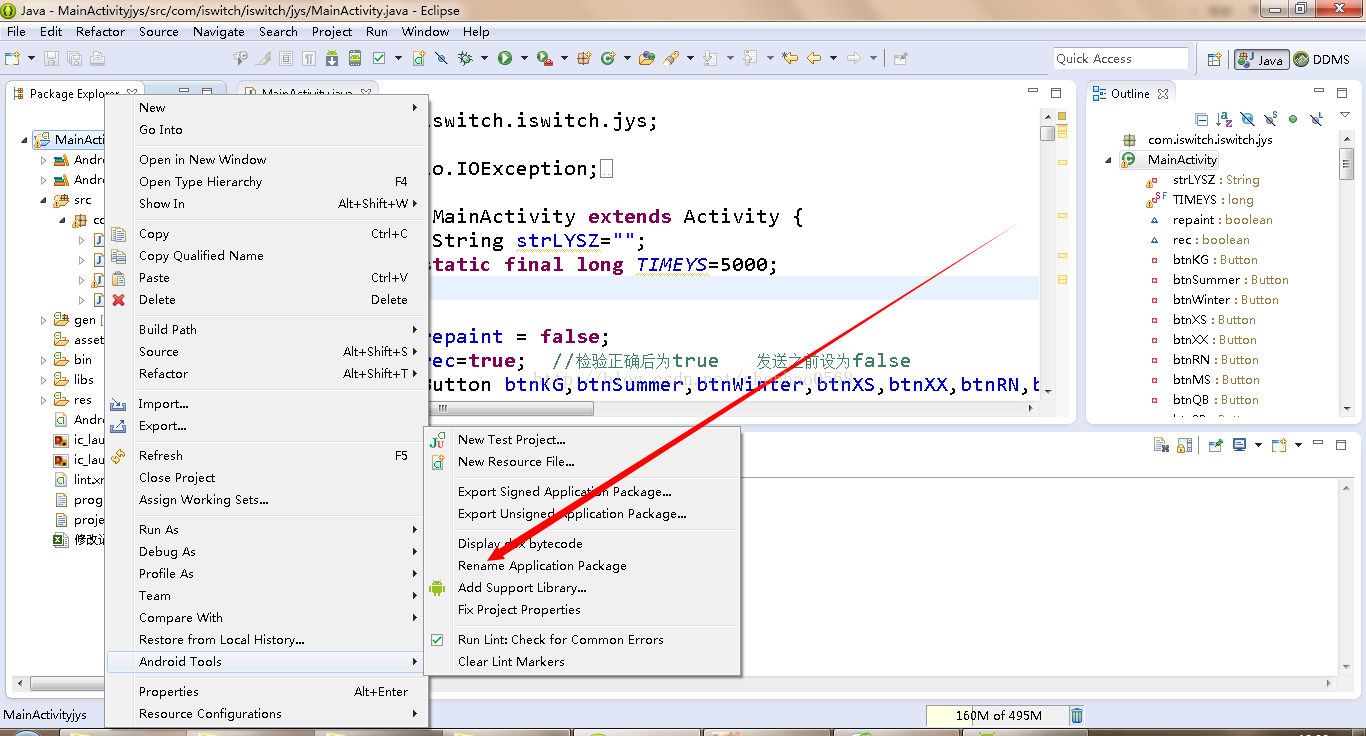
Task: Open the Outline View Menu triangle
Action: coord(1345,115)
